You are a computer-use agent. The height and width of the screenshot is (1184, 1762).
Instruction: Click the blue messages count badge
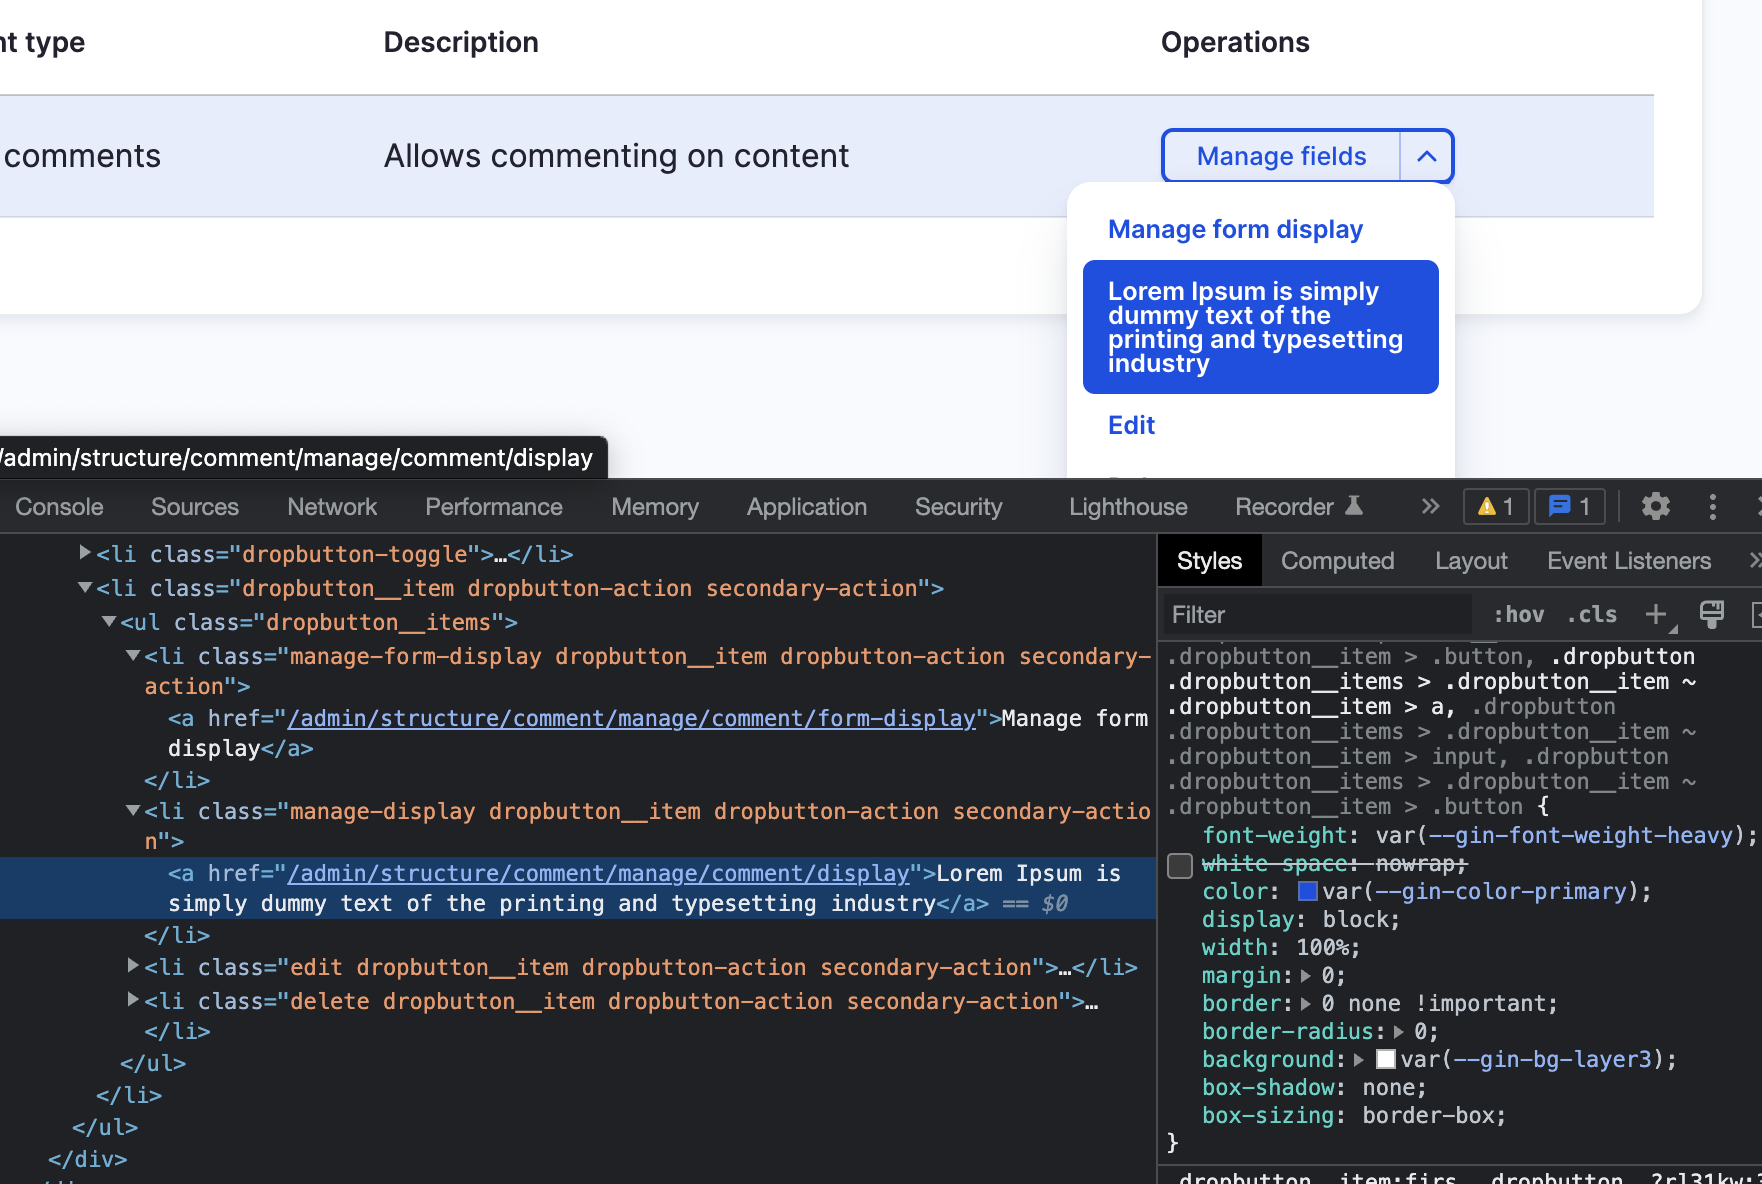click(x=1569, y=507)
